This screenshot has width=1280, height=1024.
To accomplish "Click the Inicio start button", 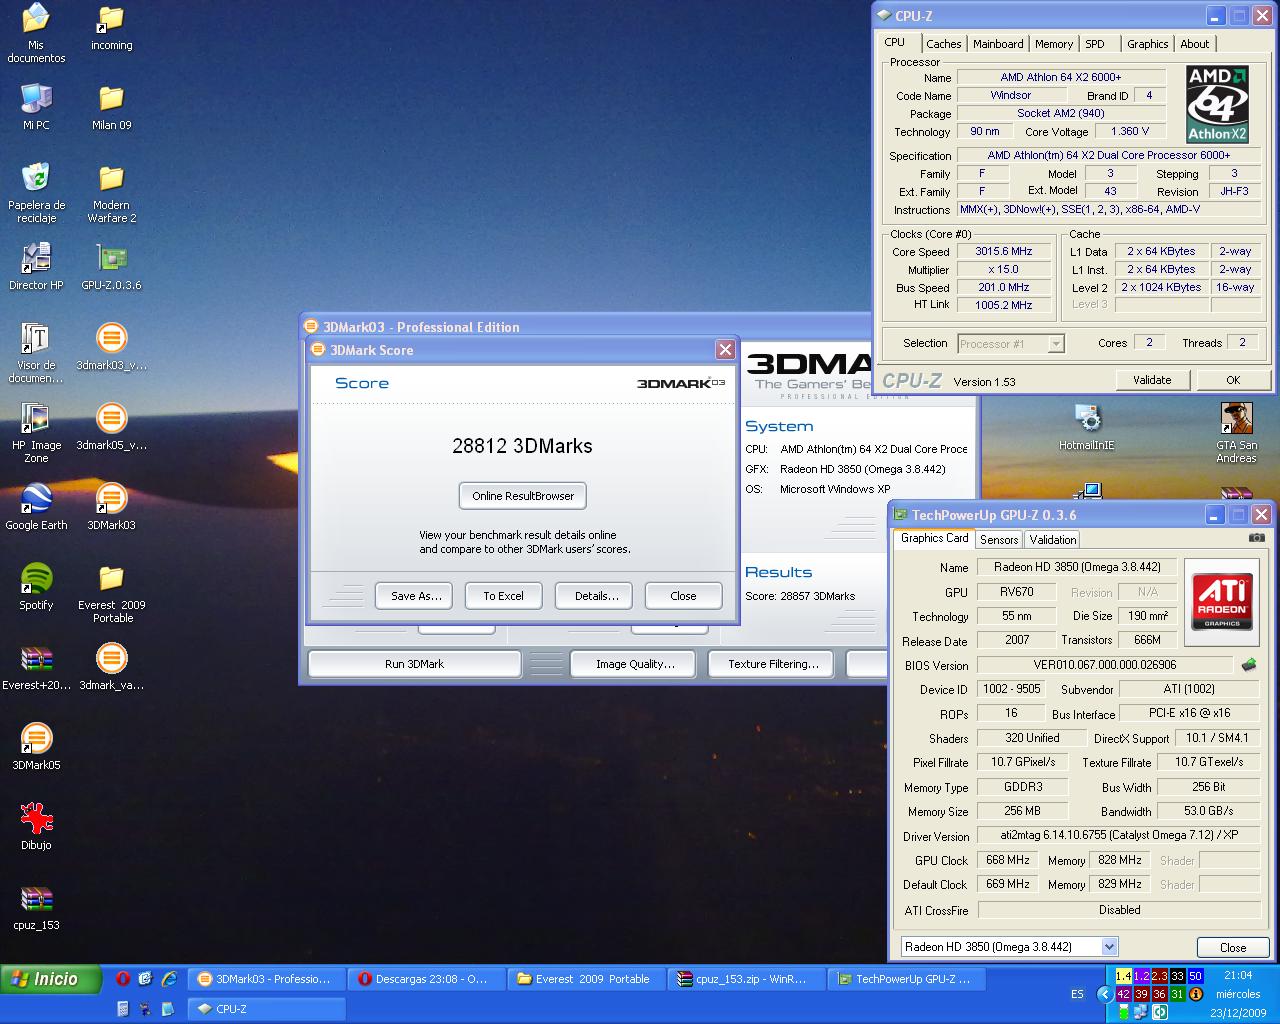I will pos(51,979).
